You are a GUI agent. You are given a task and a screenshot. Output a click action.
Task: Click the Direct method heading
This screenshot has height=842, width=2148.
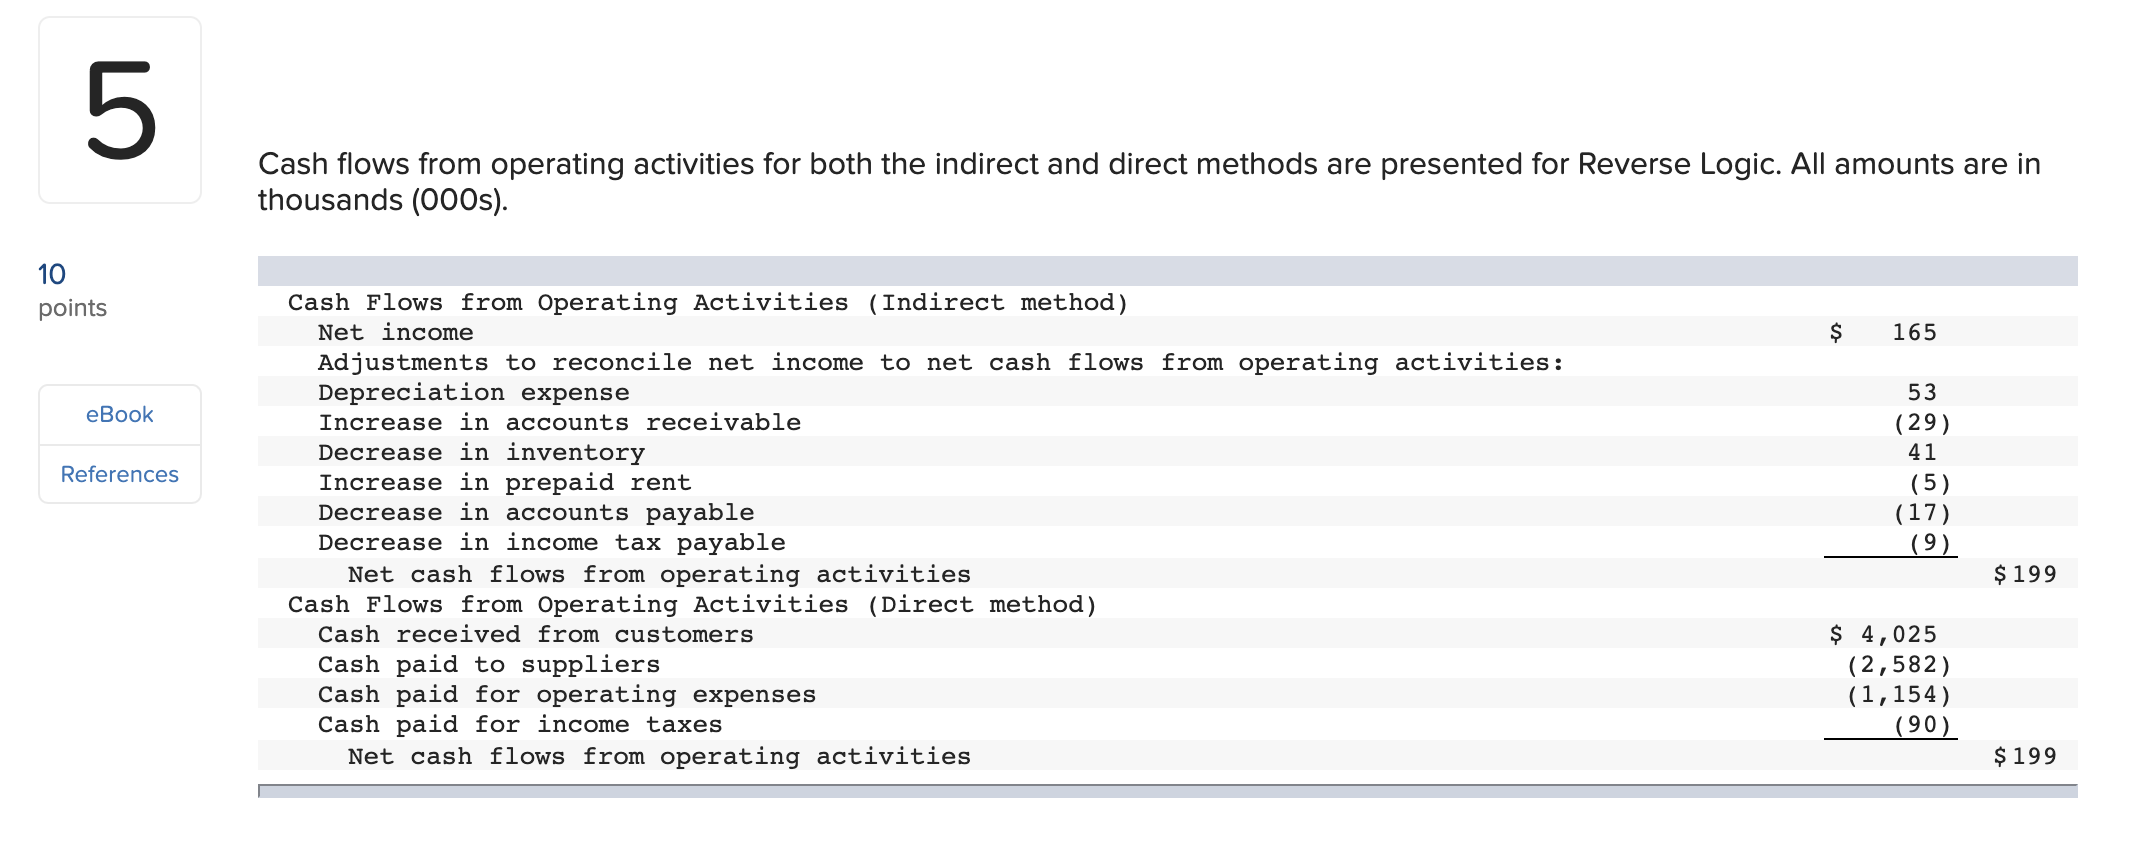691,604
